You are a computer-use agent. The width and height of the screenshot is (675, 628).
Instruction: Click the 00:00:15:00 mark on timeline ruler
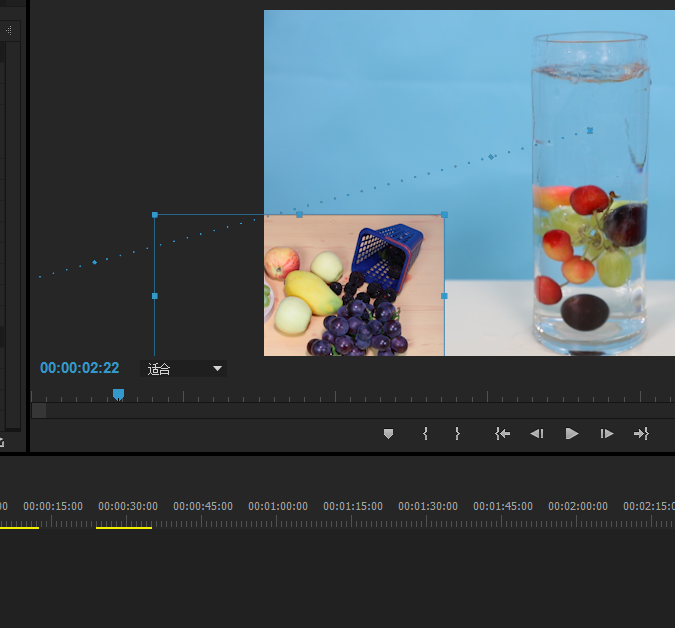(53, 506)
